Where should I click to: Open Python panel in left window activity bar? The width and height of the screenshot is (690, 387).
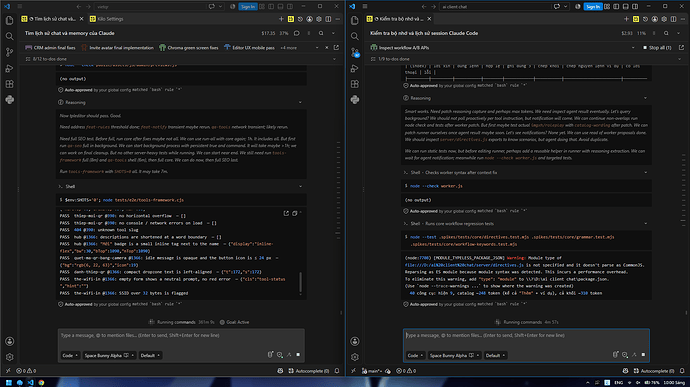click(x=9, y=100)
